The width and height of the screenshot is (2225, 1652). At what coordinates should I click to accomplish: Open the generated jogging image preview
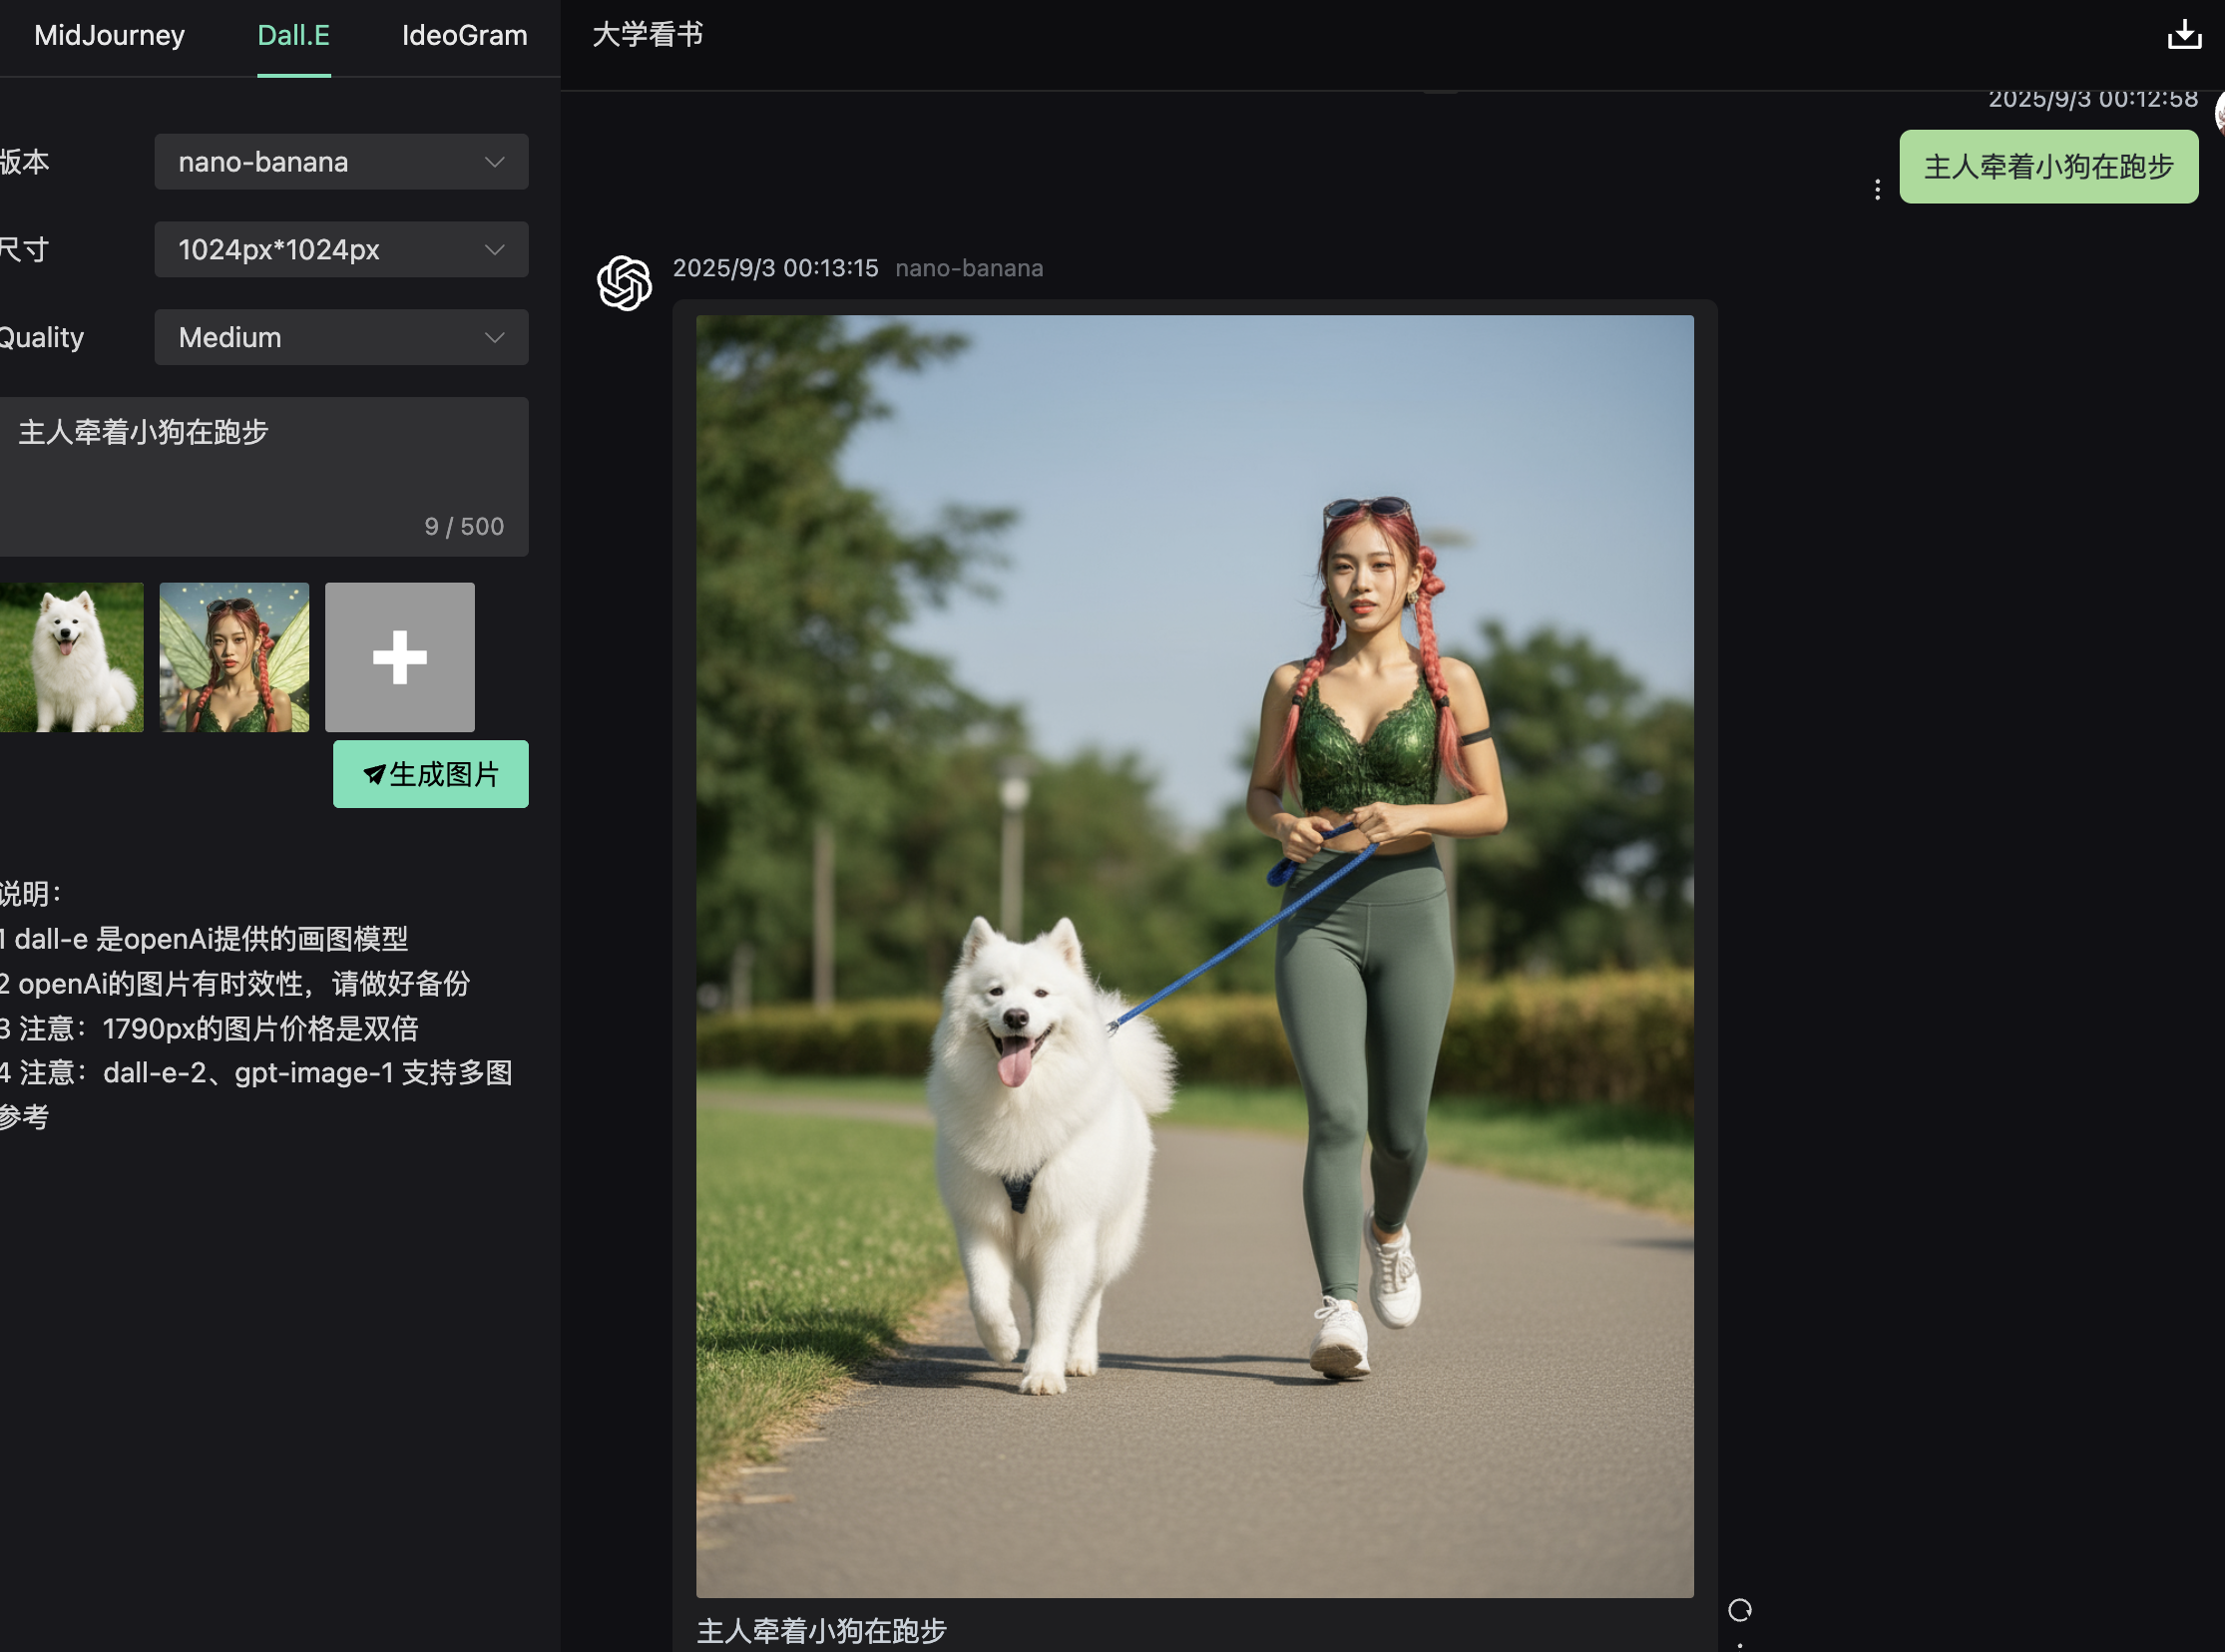click(1194, 955)
